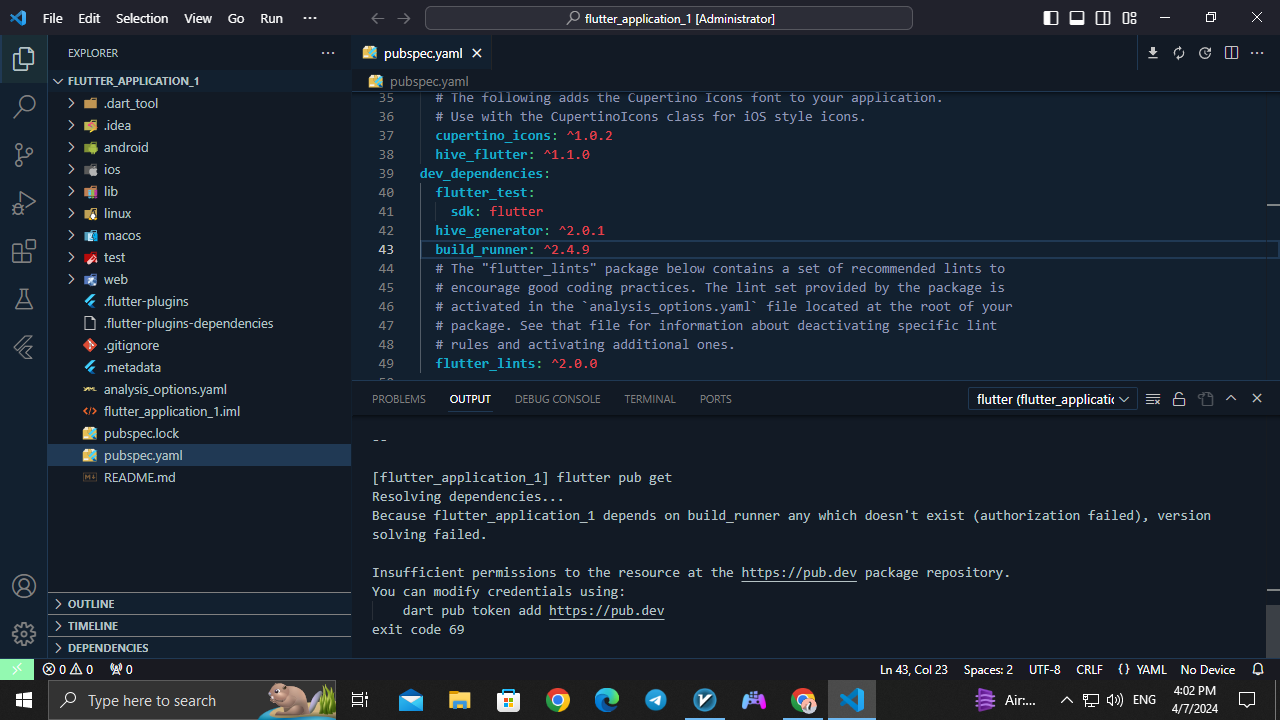Image resolution: width=1280 pixels, height=720 pixels.
Task: Toggle the Primary Side Bar
Action: [x=1051, y=18]
